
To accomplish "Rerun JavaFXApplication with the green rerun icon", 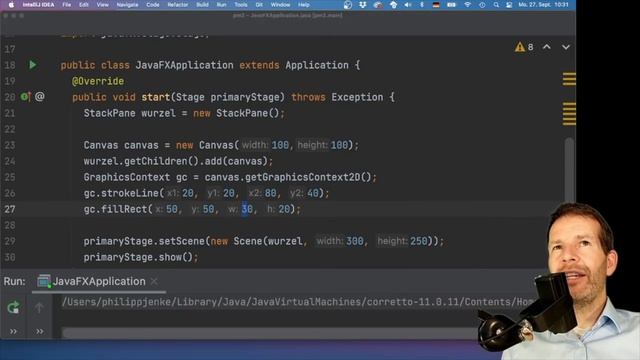I will [13, 307].
